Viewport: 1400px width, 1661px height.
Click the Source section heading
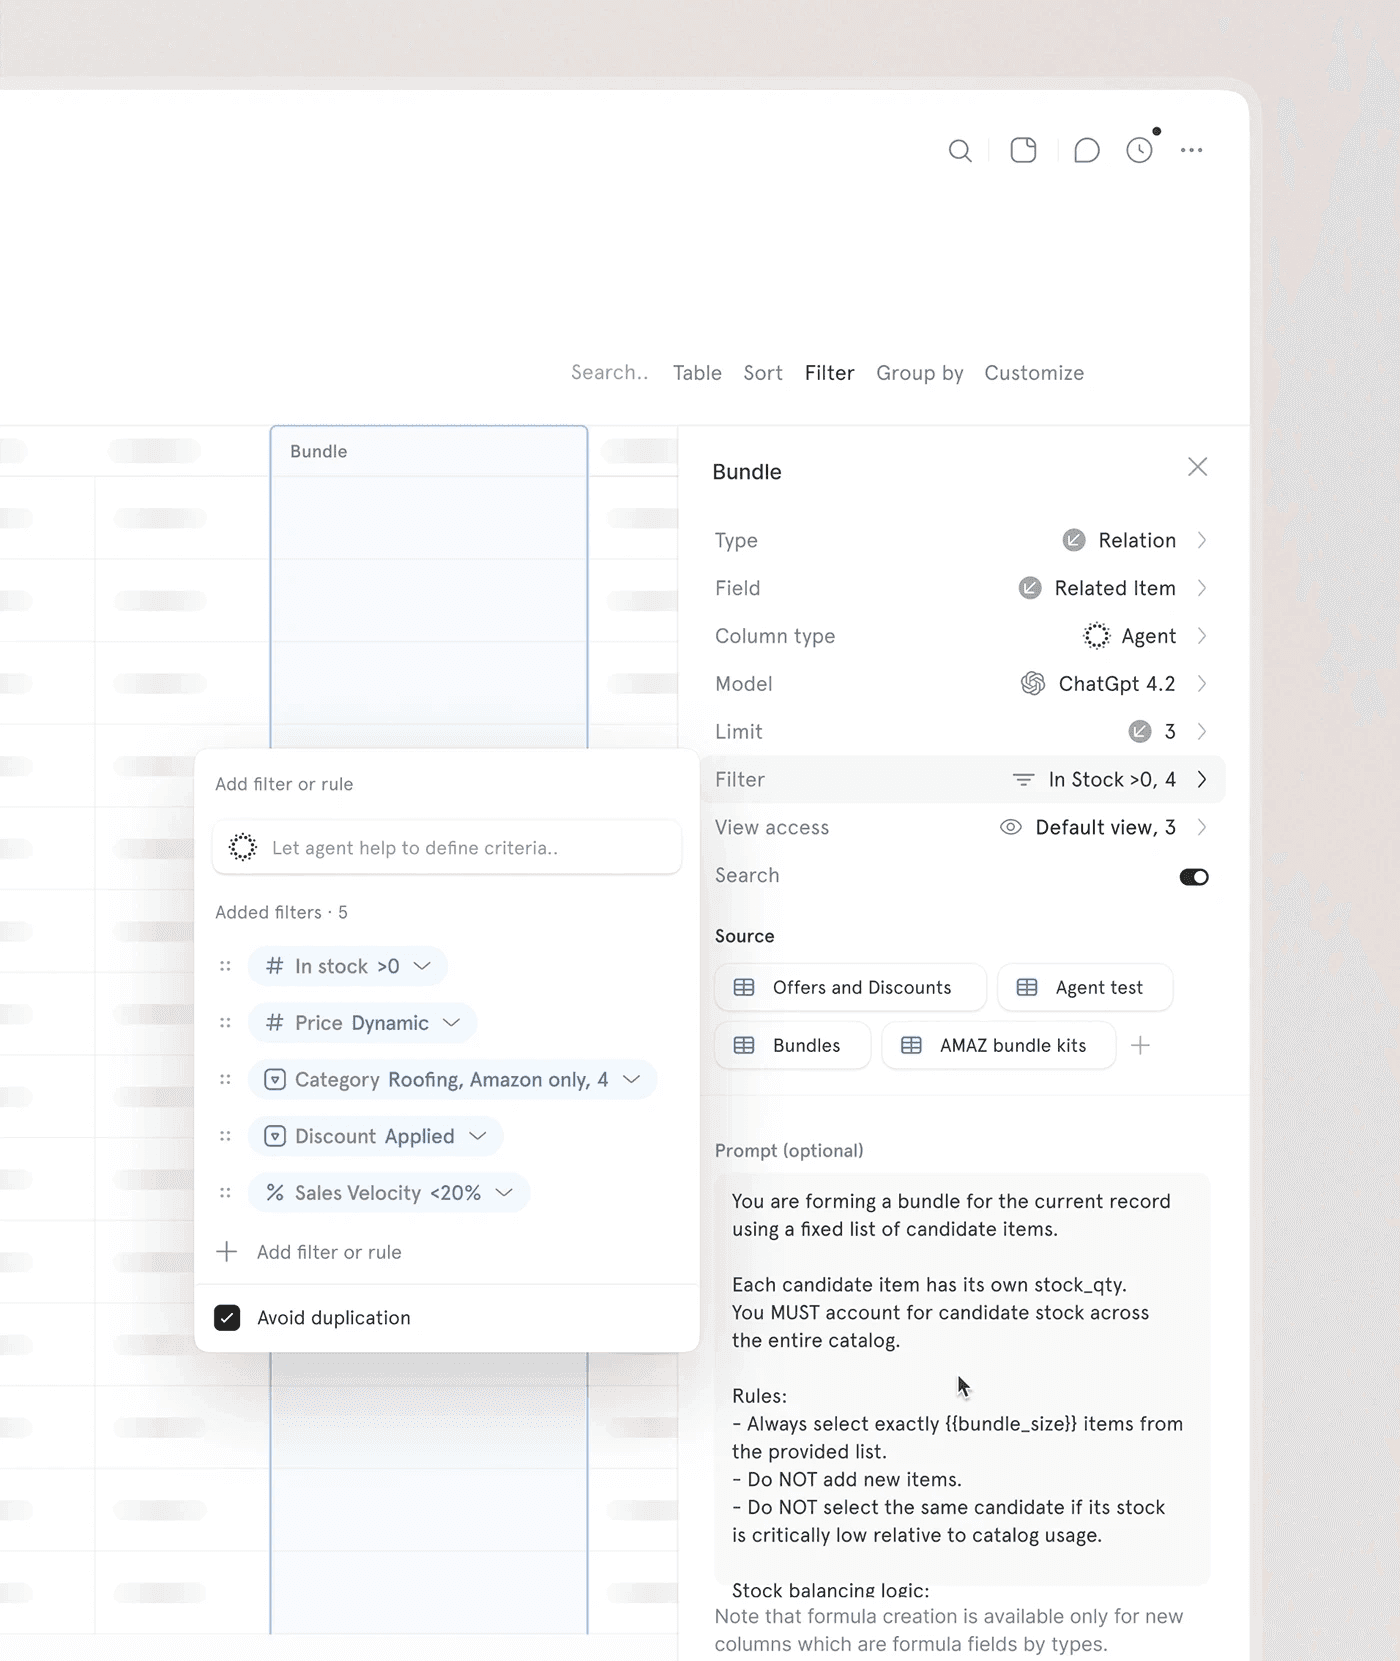[x=744, y=936]
